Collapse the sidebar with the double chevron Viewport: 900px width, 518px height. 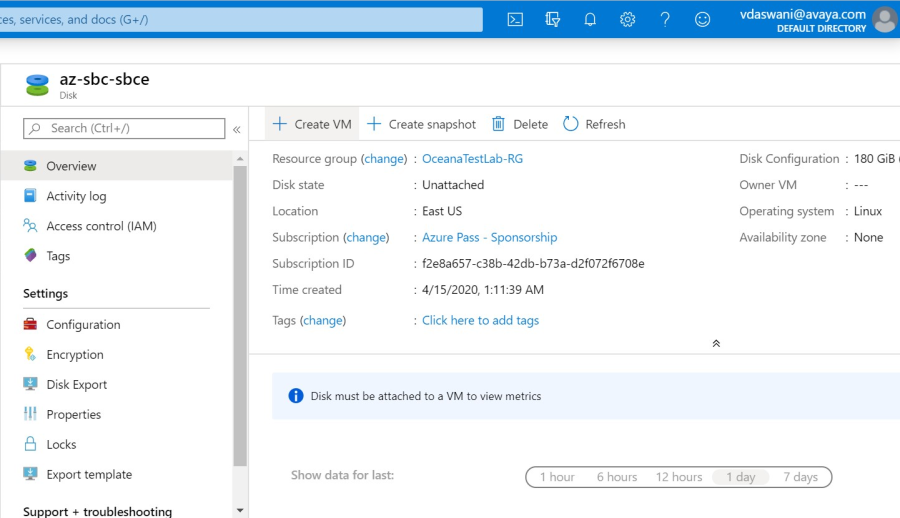pyautogui.click(x=236, y=129)
